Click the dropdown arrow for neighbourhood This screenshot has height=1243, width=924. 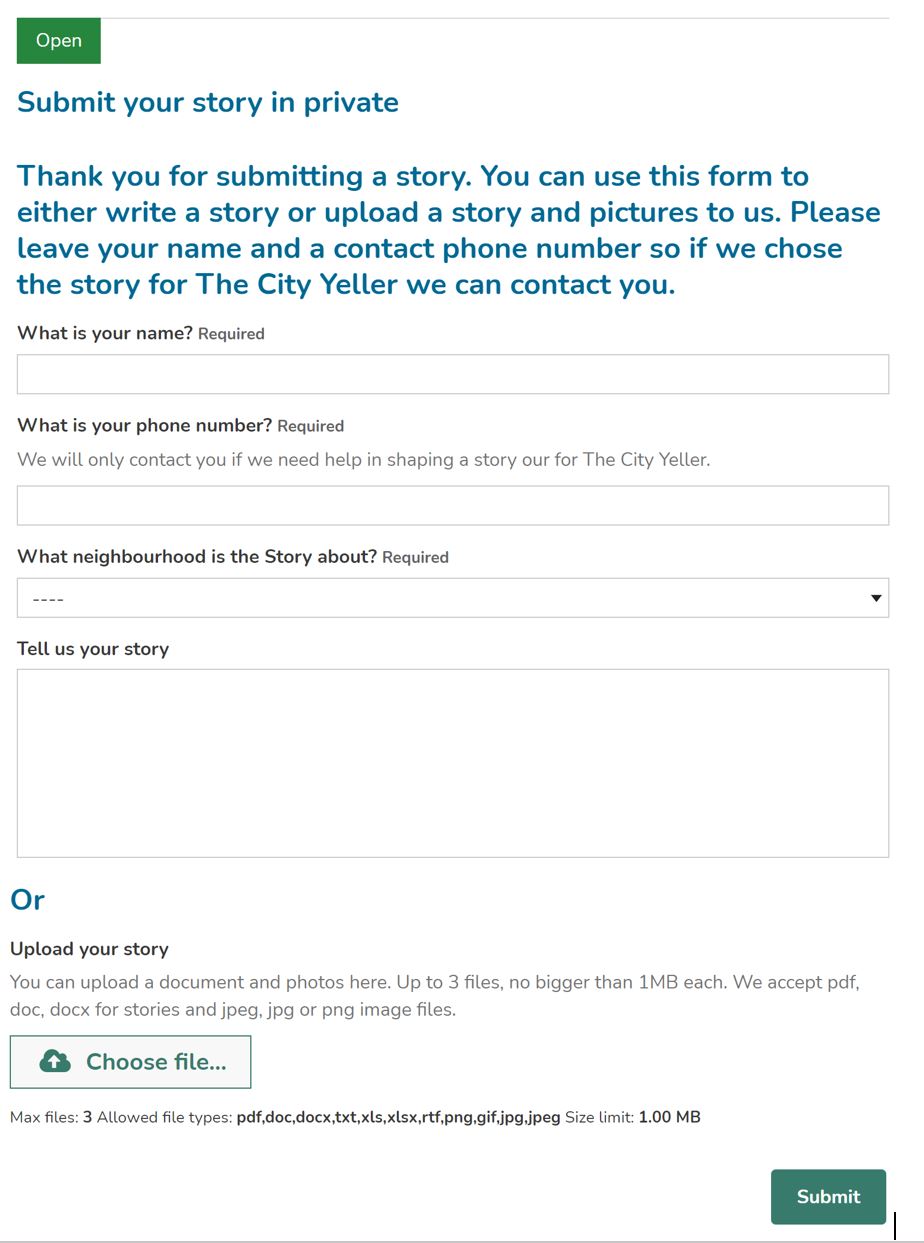tap(876, 598)
